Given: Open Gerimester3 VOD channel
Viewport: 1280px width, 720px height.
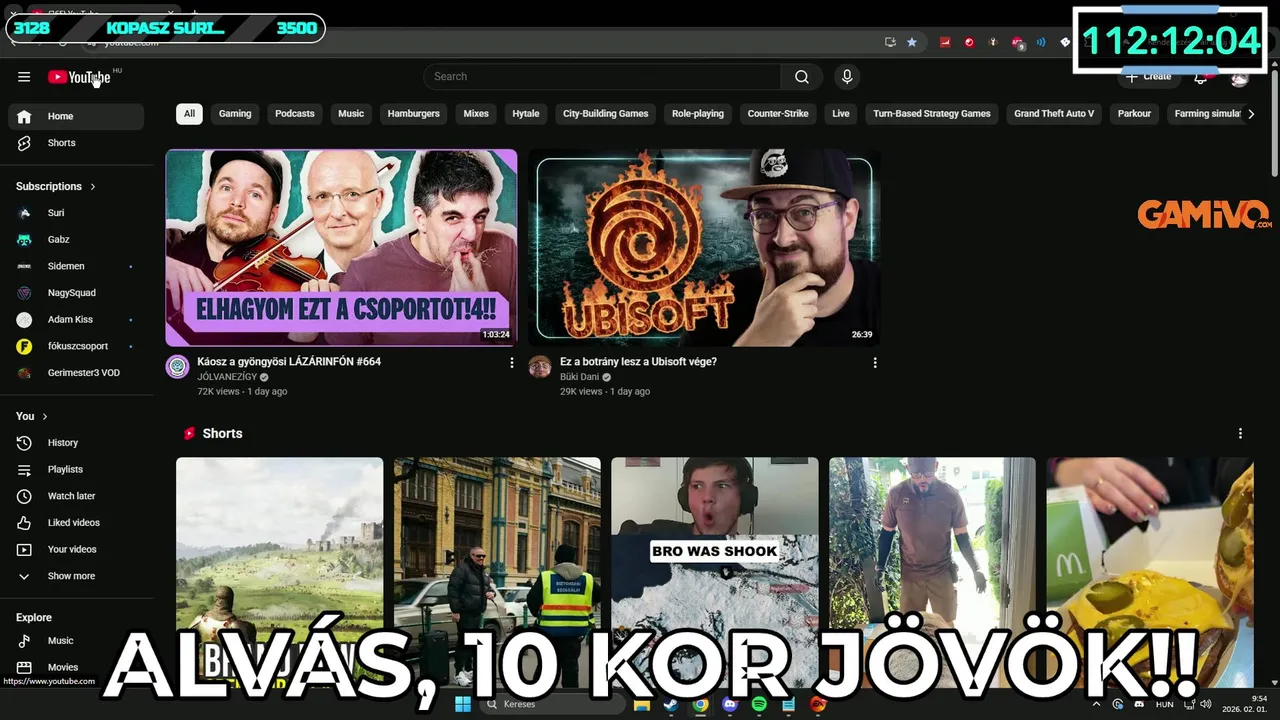Looking at the screenshot, I should coord(76,373).
